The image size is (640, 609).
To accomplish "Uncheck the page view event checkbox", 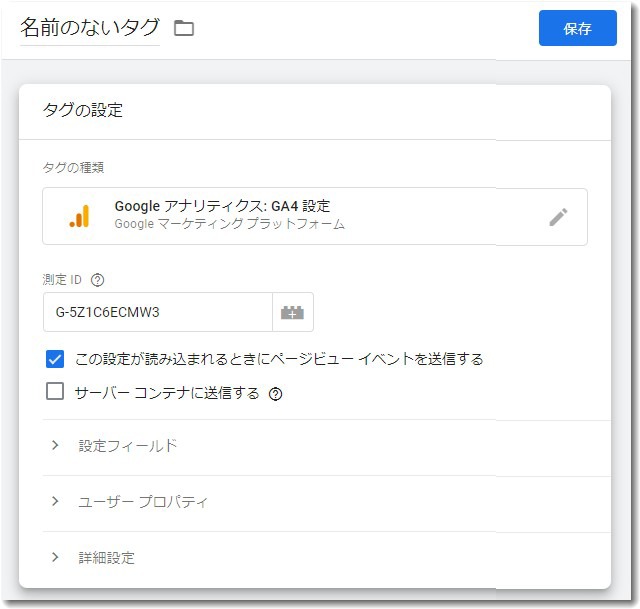I will (55, 359).
